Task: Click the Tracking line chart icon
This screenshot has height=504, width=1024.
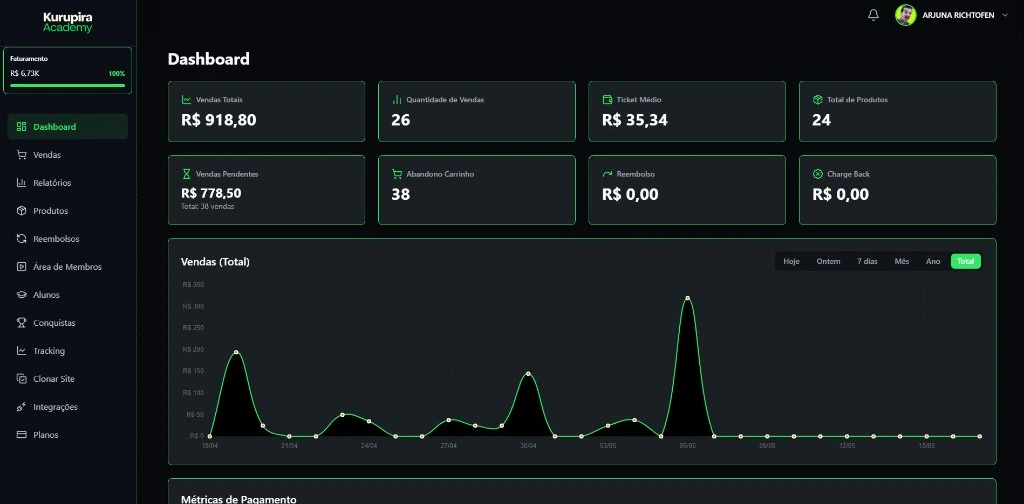Action: click(x=22, y=351)
